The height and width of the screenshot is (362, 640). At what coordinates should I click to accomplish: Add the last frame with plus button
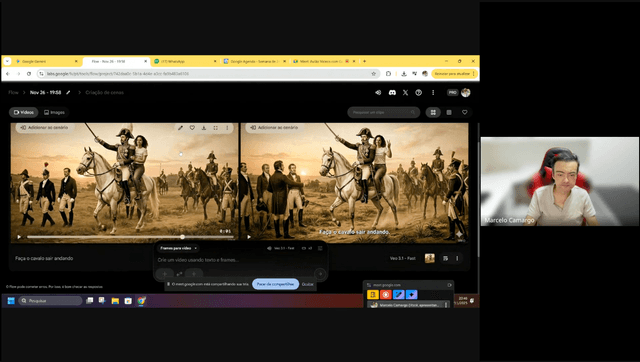tap(194, 274)
